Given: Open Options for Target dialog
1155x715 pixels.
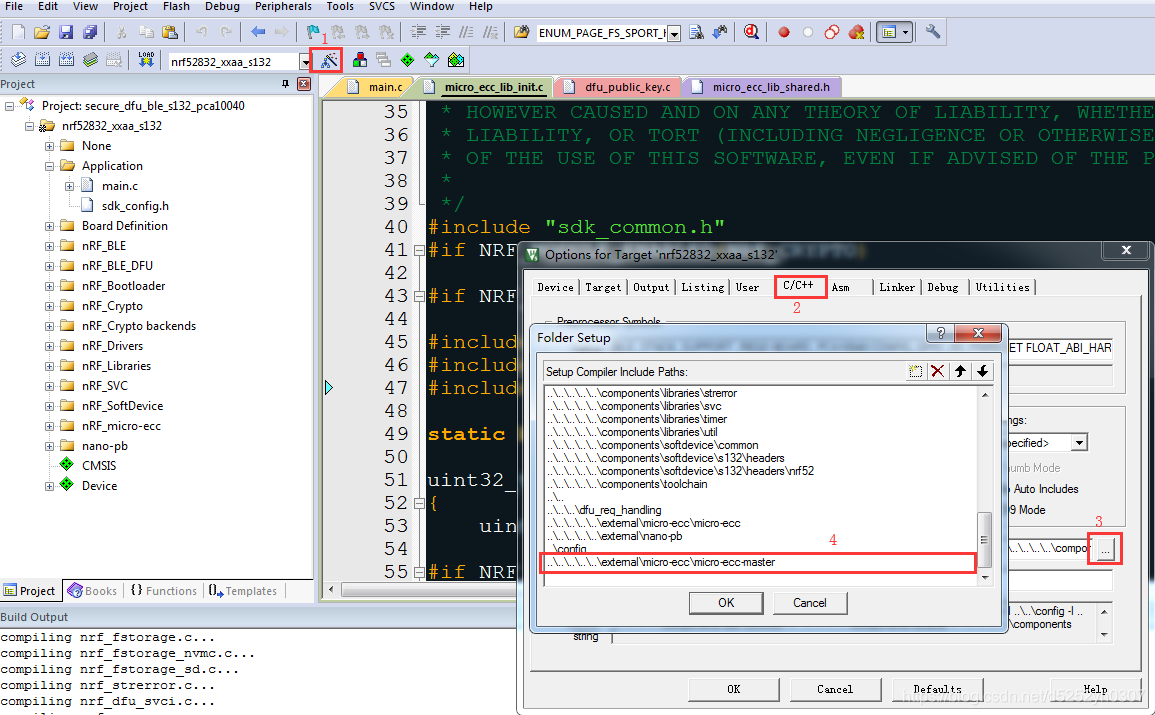Looking at the screenshot, I should (x=326, y=58).
